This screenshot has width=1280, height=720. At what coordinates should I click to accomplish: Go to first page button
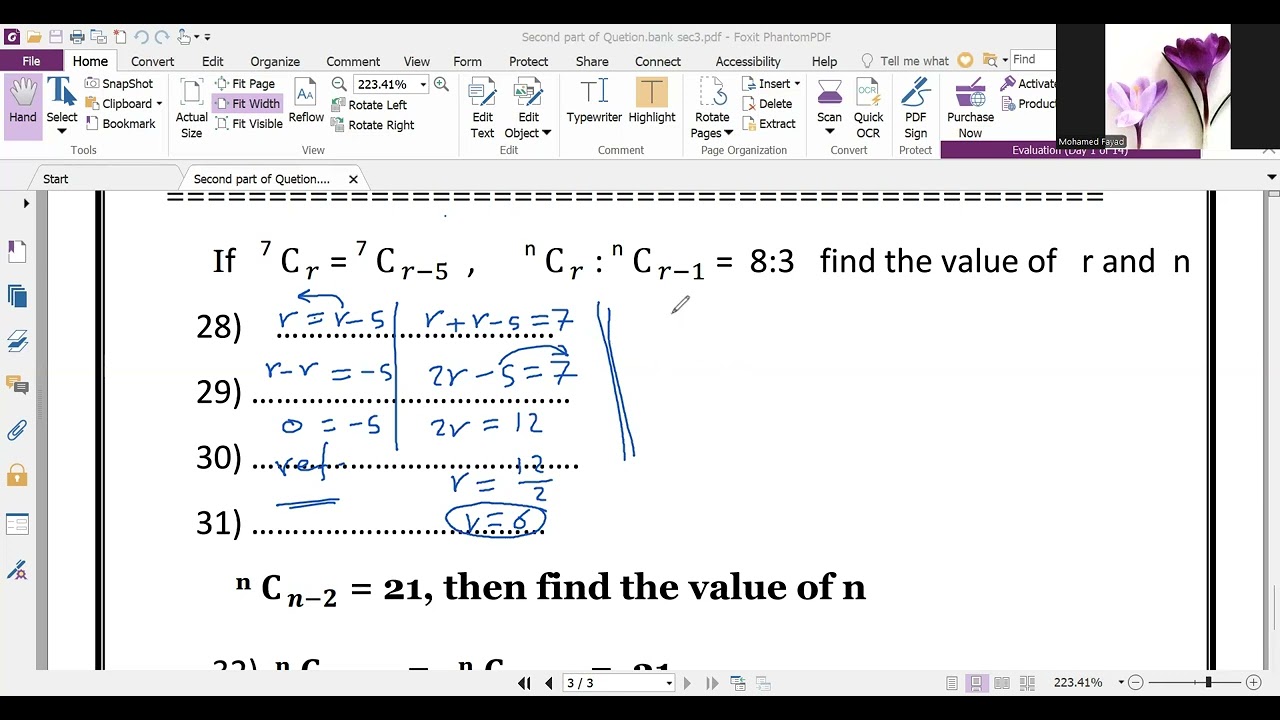[x=524, y=683]
